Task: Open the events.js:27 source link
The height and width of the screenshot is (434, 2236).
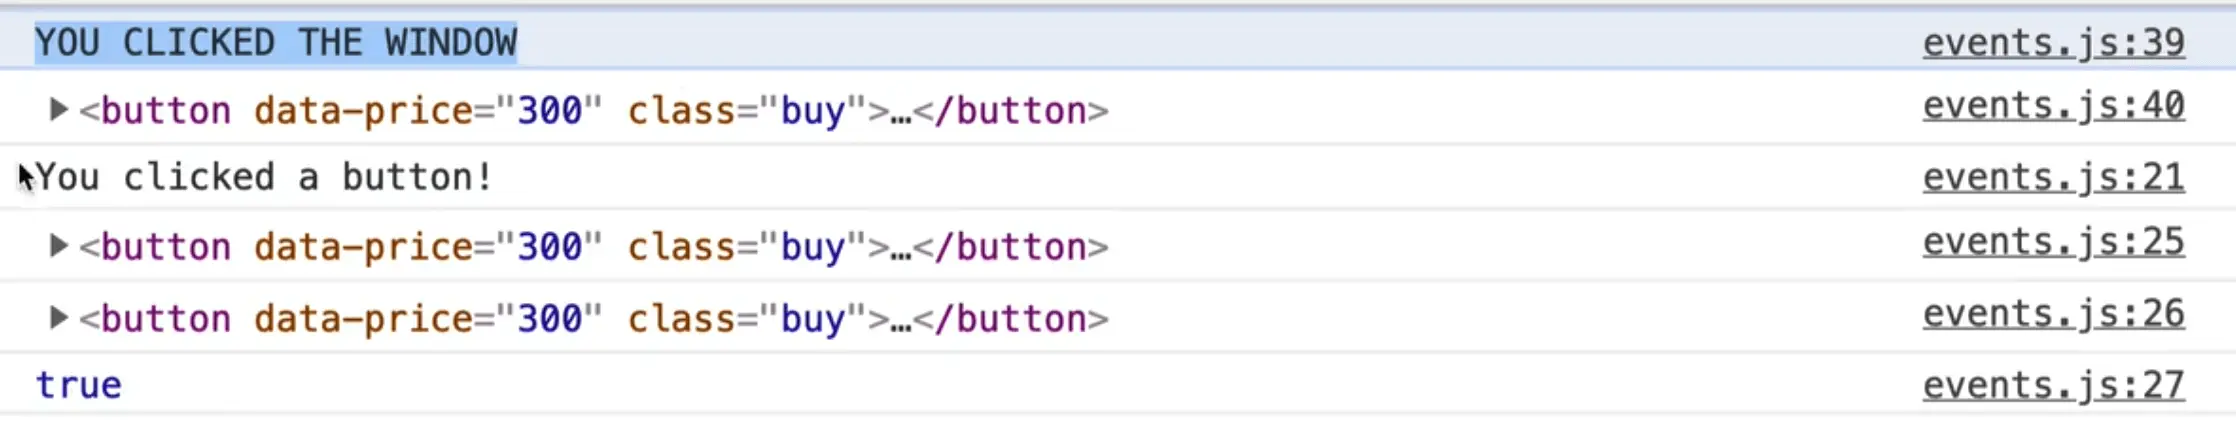Action: tap(2053, 385)
